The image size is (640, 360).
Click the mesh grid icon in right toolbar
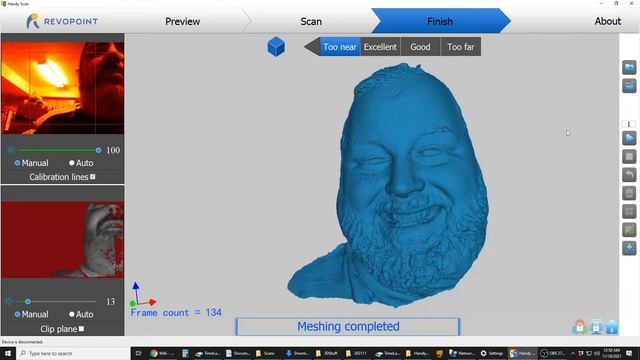tap(629, 211)
